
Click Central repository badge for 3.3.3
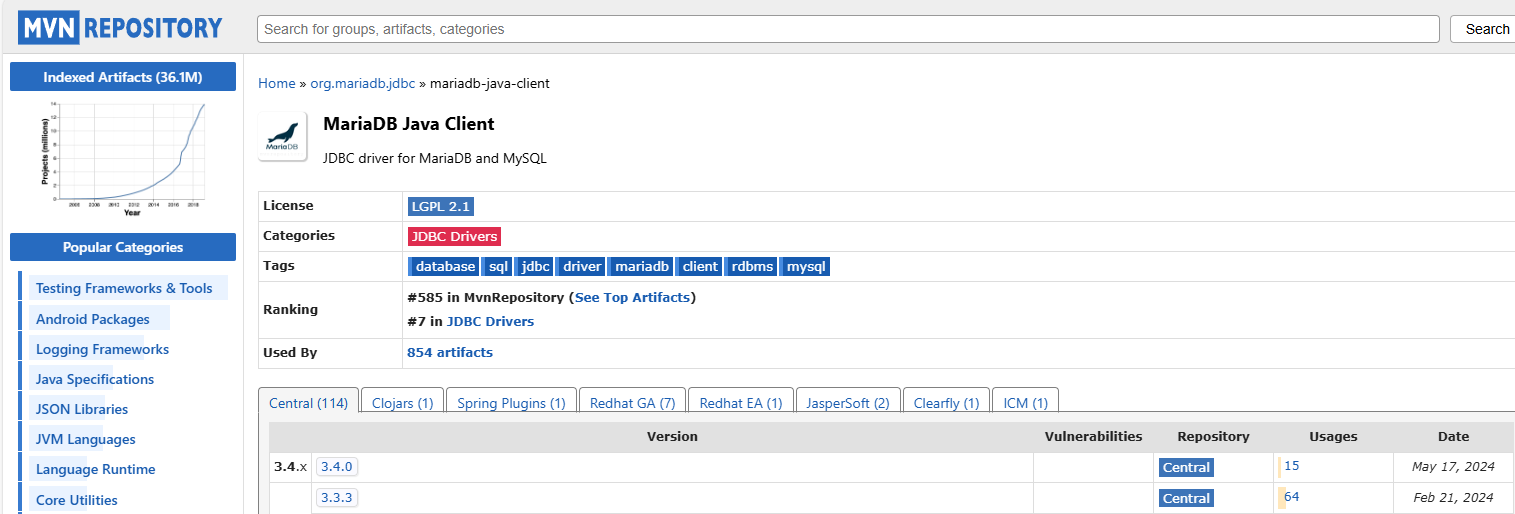pyautogui.click(x=1186, y=498)
